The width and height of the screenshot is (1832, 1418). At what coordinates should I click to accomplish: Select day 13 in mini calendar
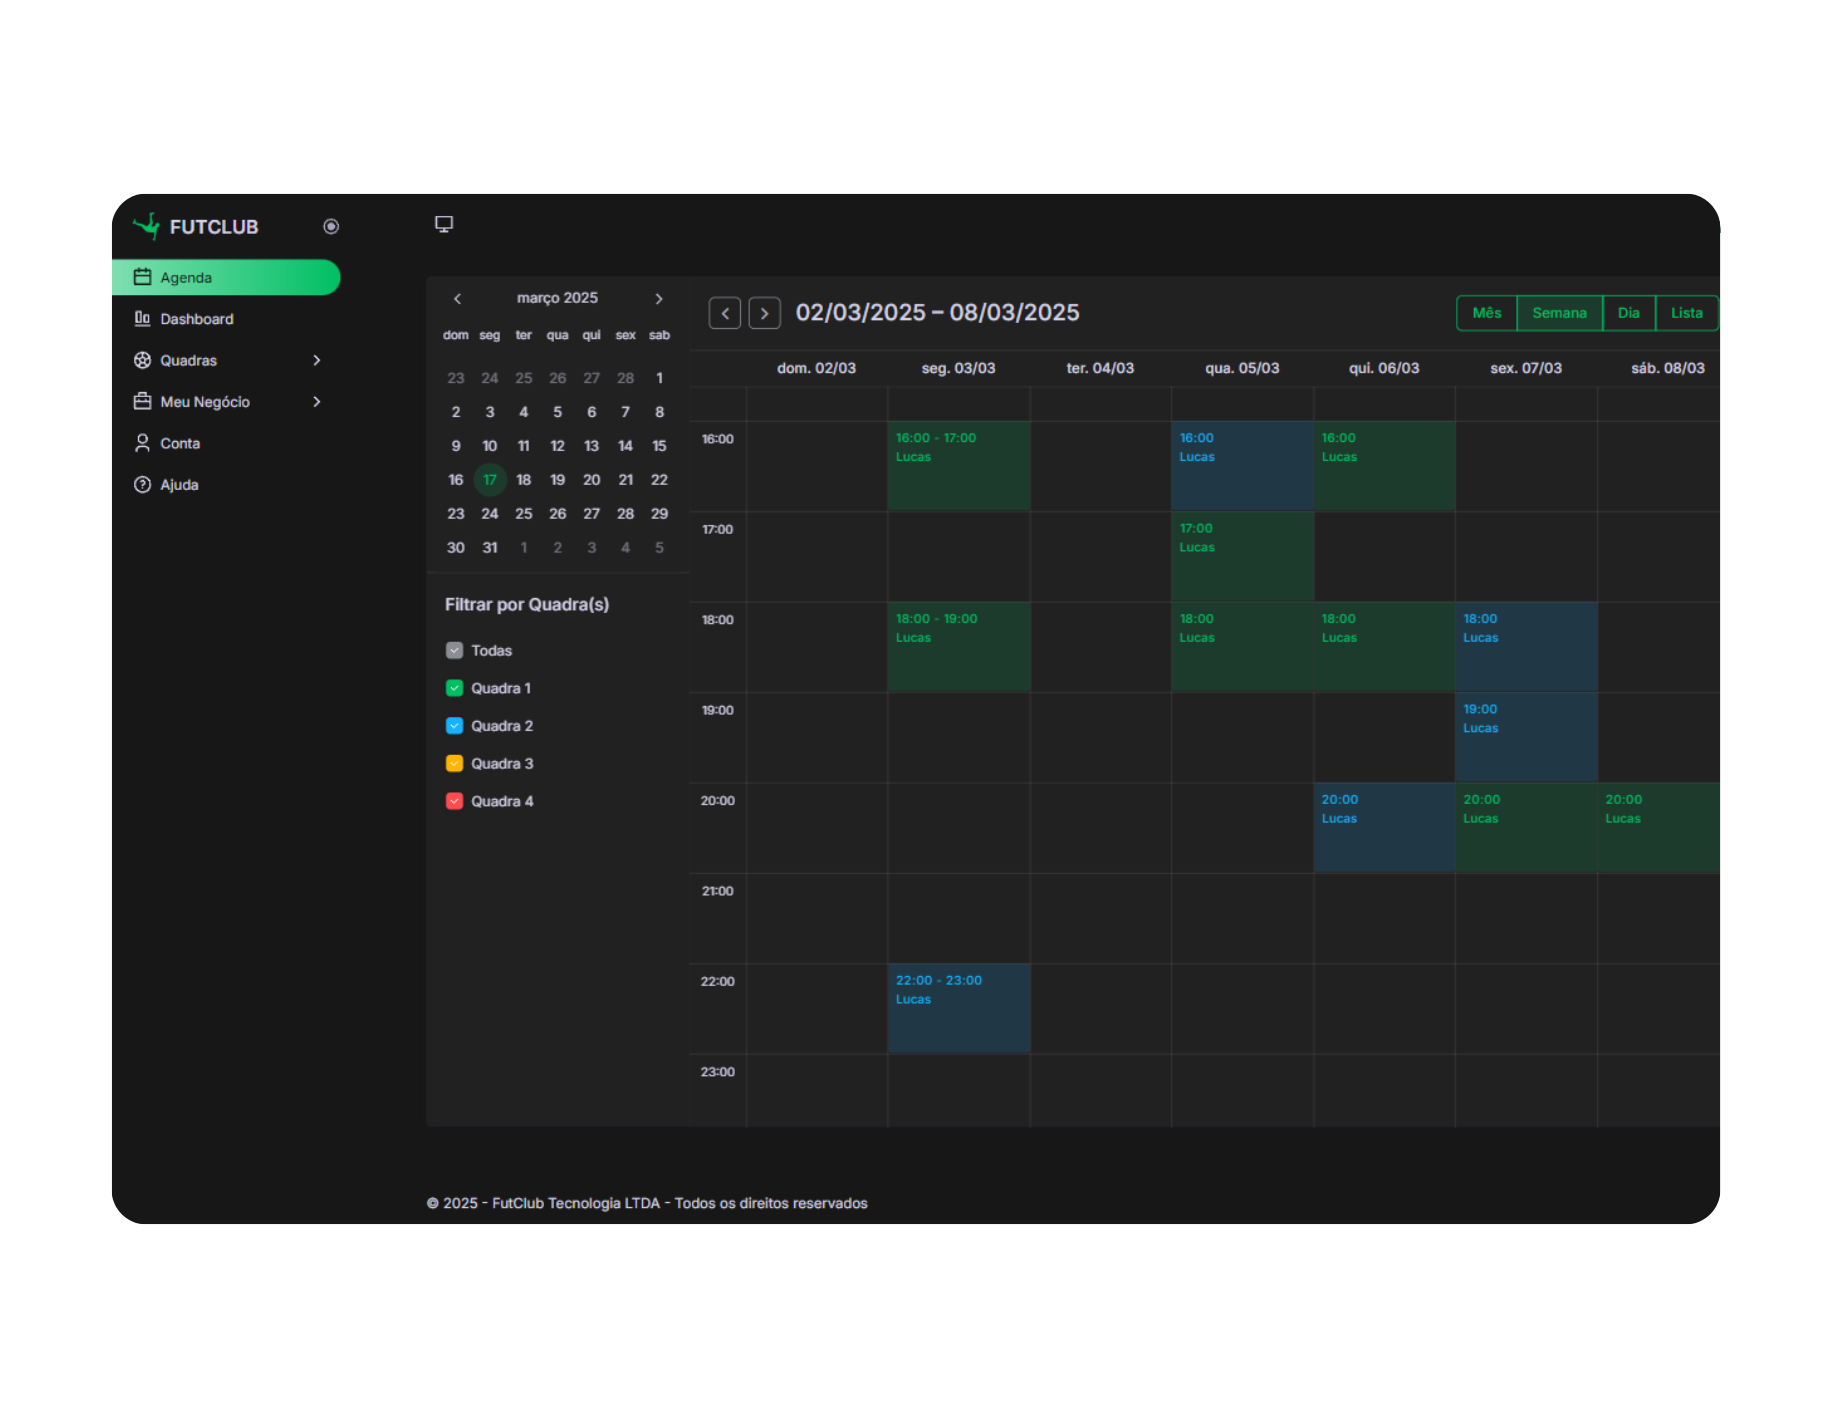(592, 446)
